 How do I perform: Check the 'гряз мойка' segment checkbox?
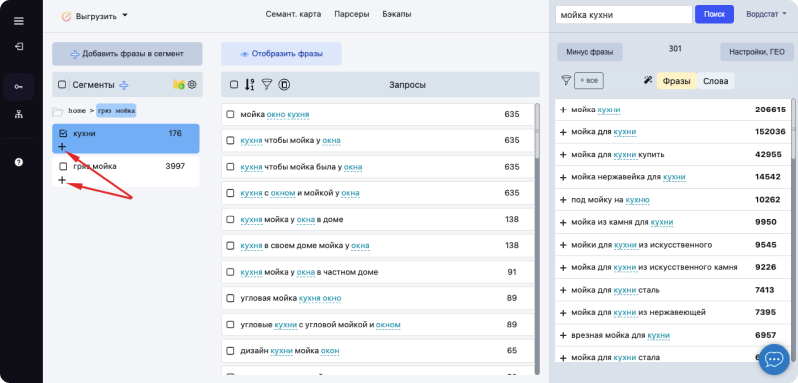pyautogui.click(x=63, y=166)
